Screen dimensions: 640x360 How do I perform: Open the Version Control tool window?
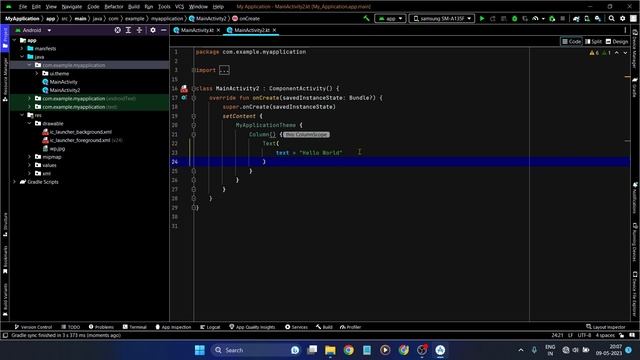(x=33, y=327)
